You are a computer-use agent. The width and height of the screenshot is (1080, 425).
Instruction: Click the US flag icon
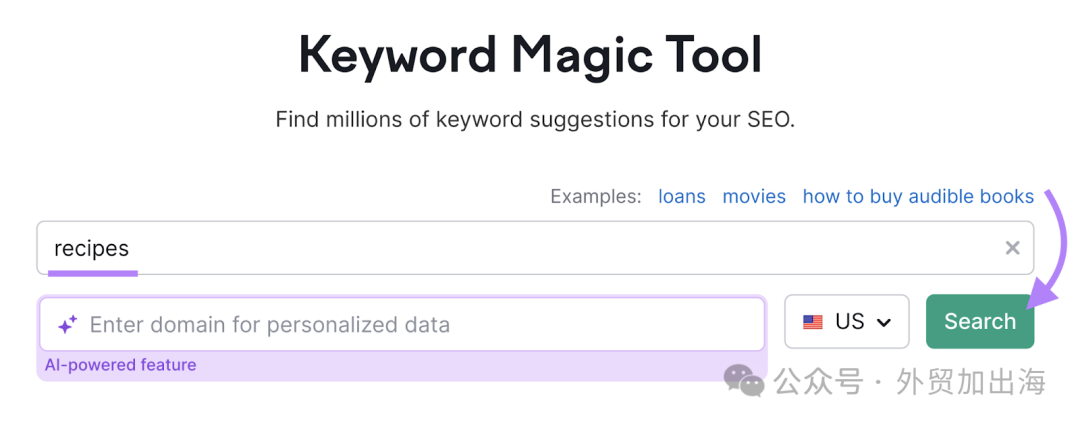point(813,322)
